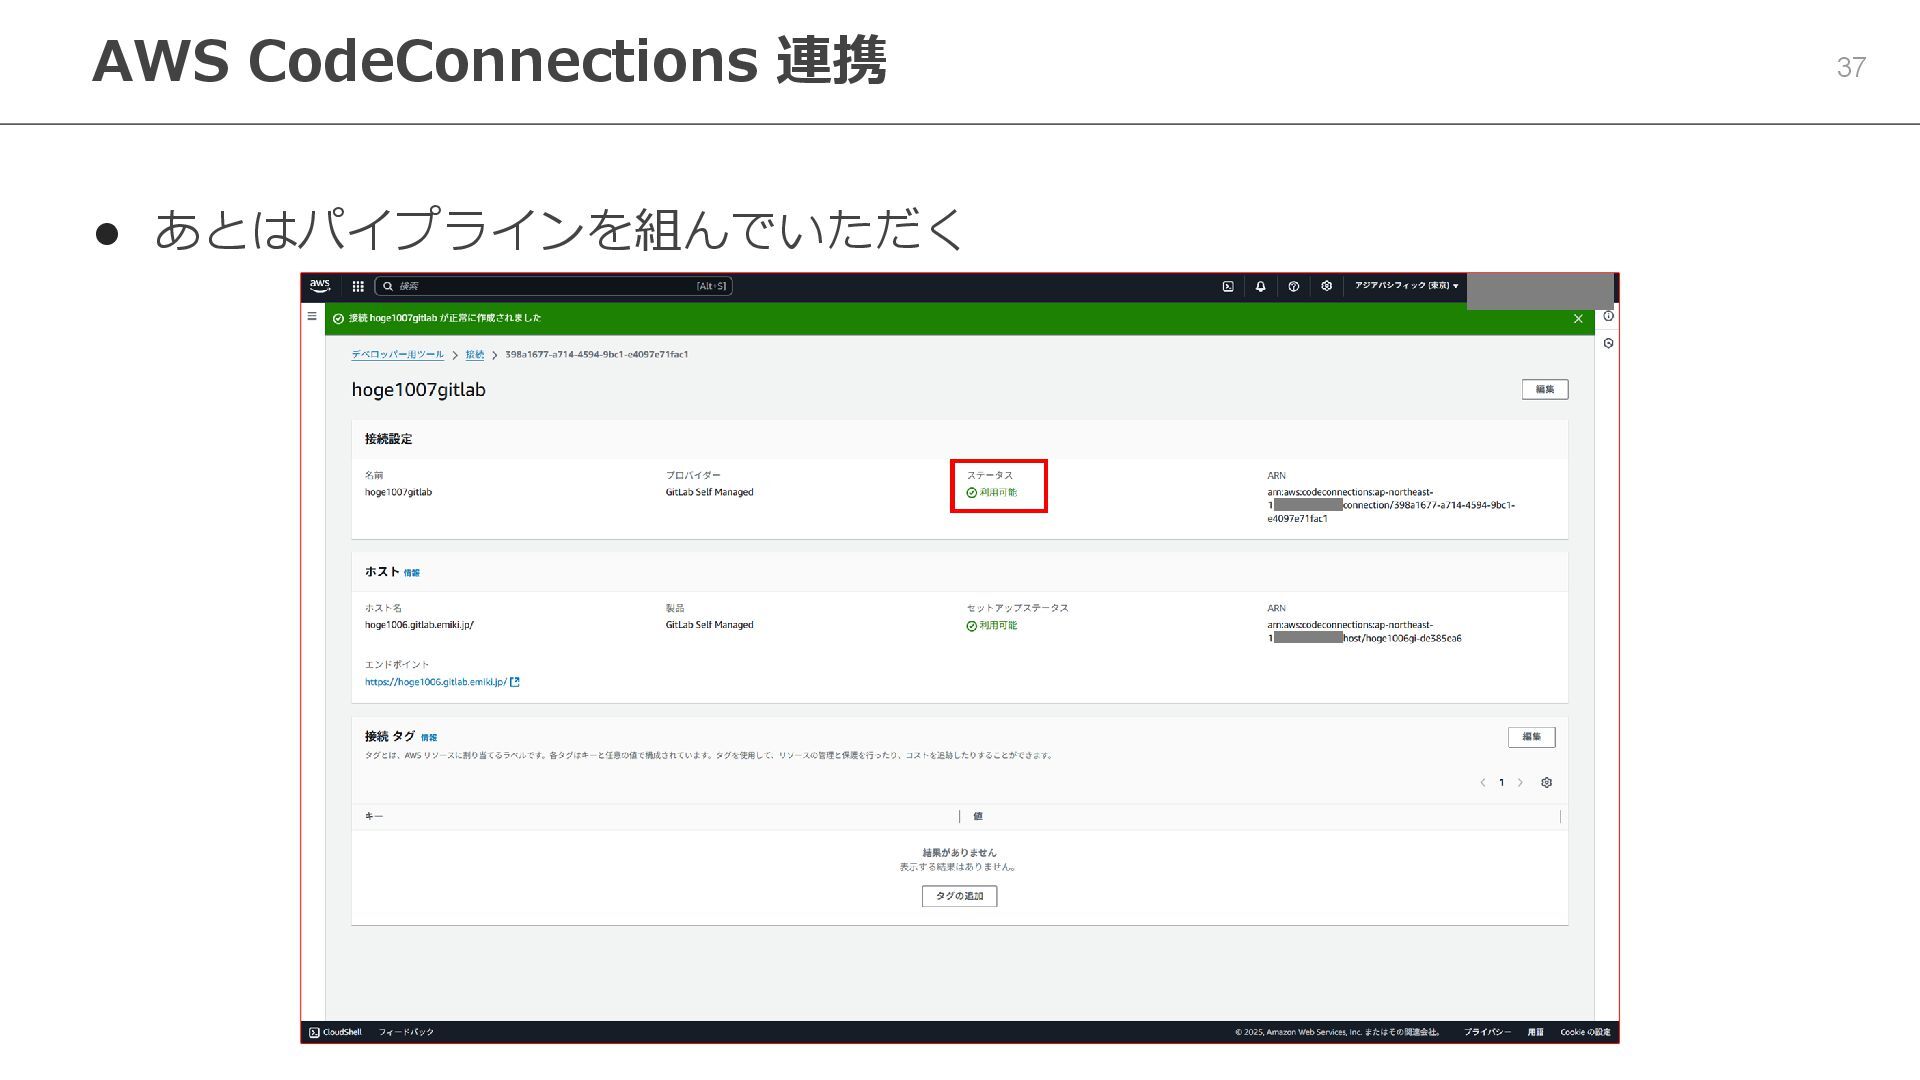Go to Developer Tools breadcrumb link
This screenshot has width=1920, height=1080.
[x=397, y=354]
